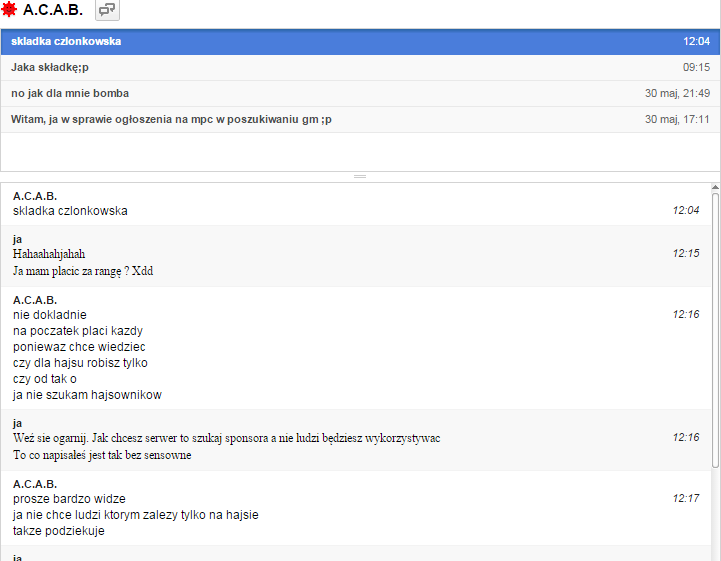Screen dimensions: 721x561
Task: Click the message 'Hahaahahjahah'
Action: (x=49, y=254)
